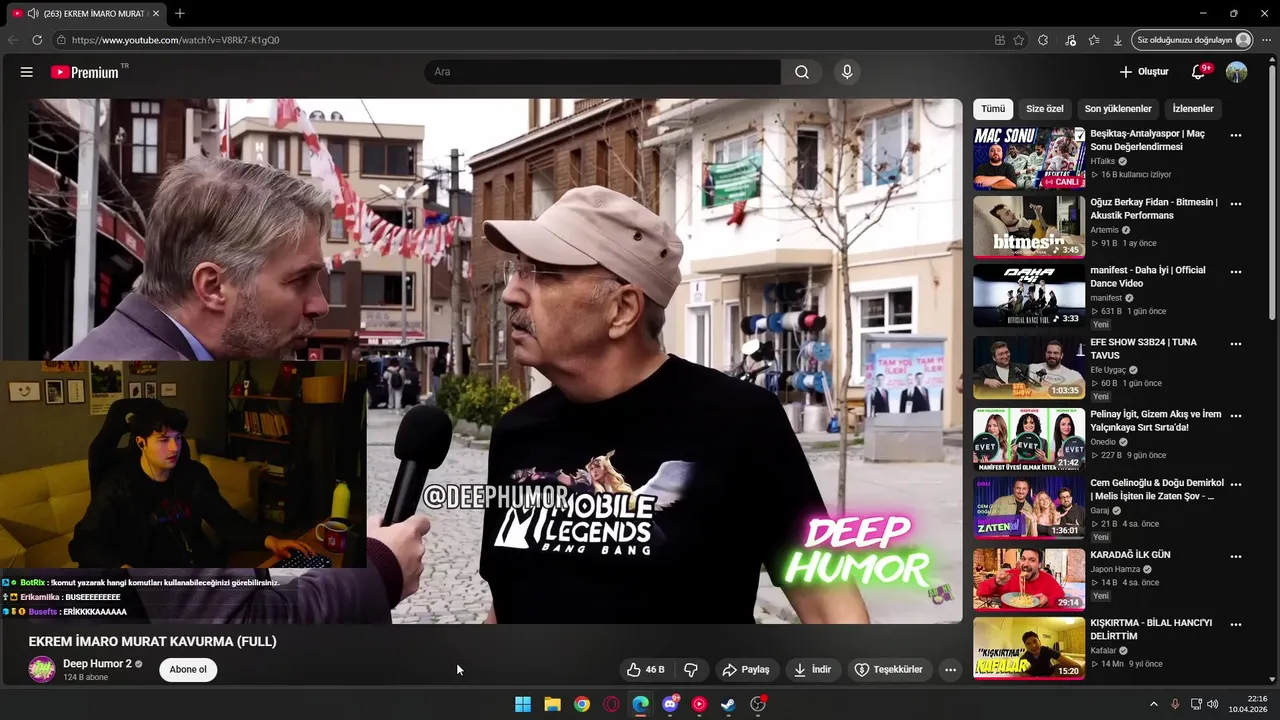The width and height of the screenshot is (1280, 720).
Task: Open Steam from the taskbar
Action: (x=729, y=704)
